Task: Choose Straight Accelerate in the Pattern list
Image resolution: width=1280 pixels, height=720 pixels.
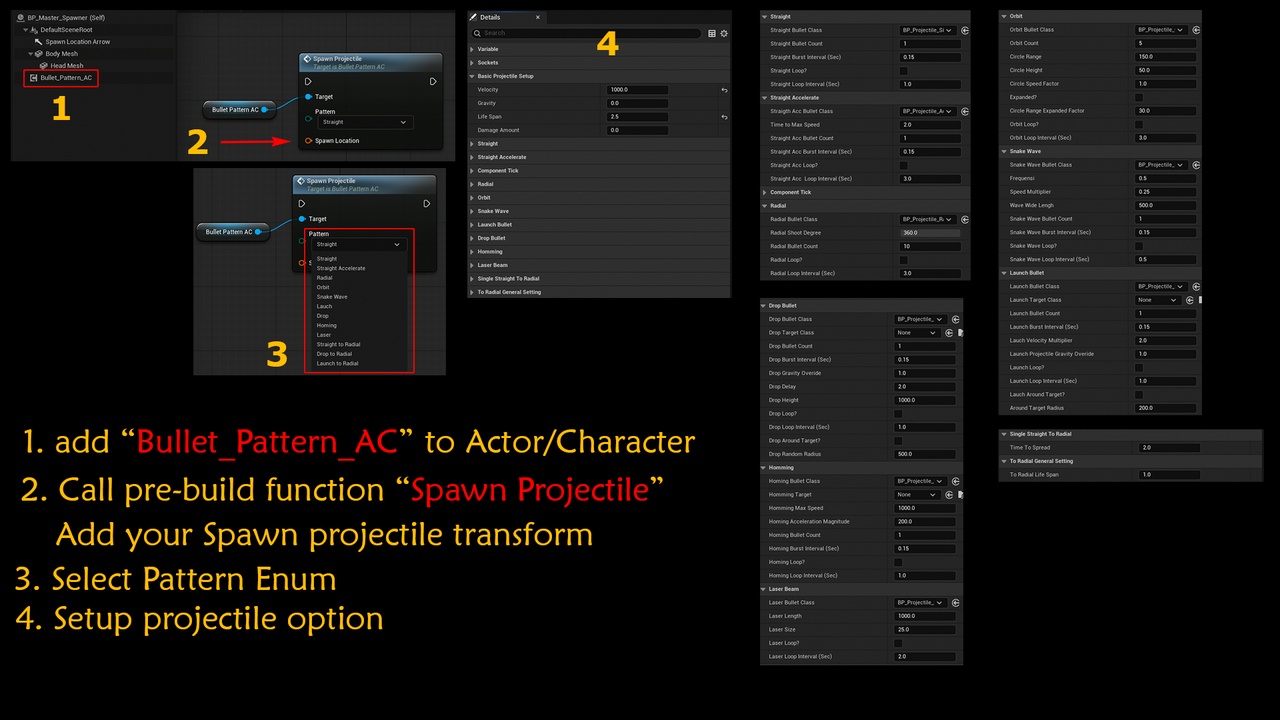Action: 341,268
